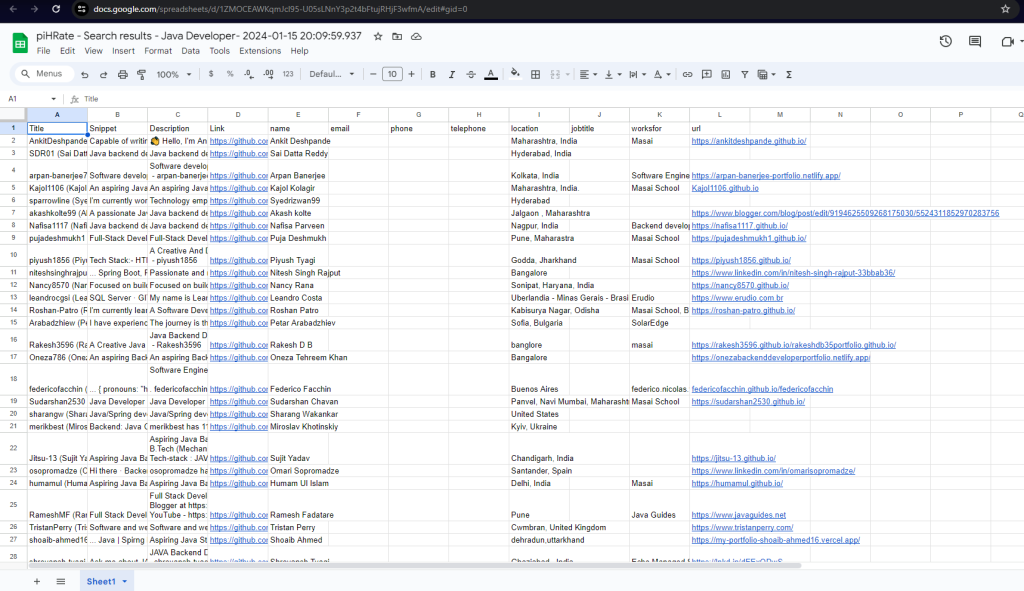
Task: Open the Insert menu
Action: [123, 51]
